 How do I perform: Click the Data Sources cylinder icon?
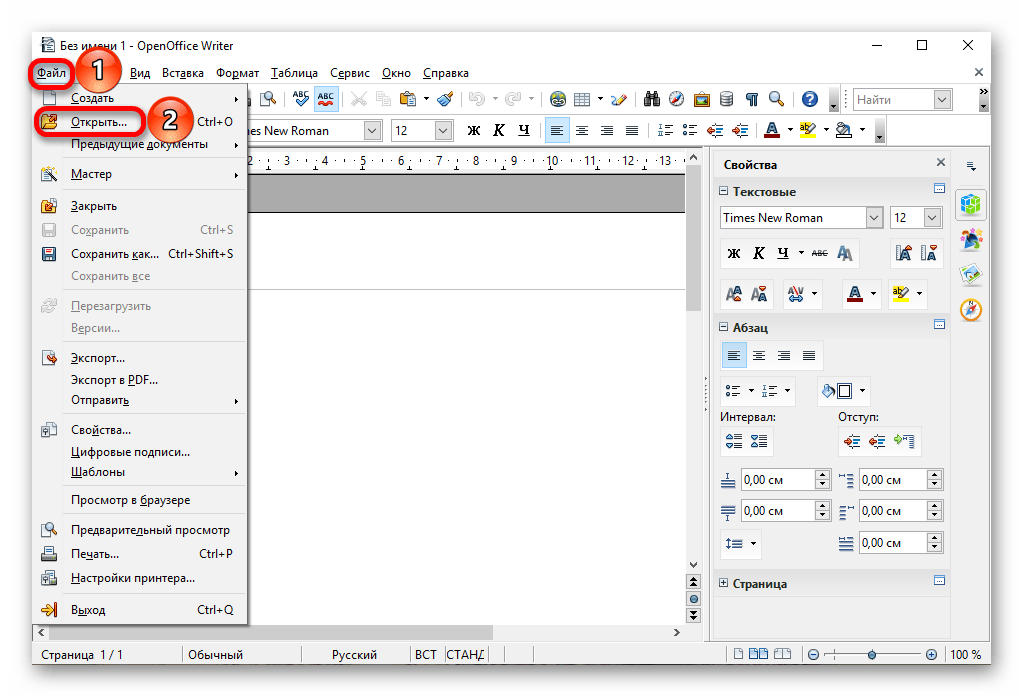tap(726, 99)
